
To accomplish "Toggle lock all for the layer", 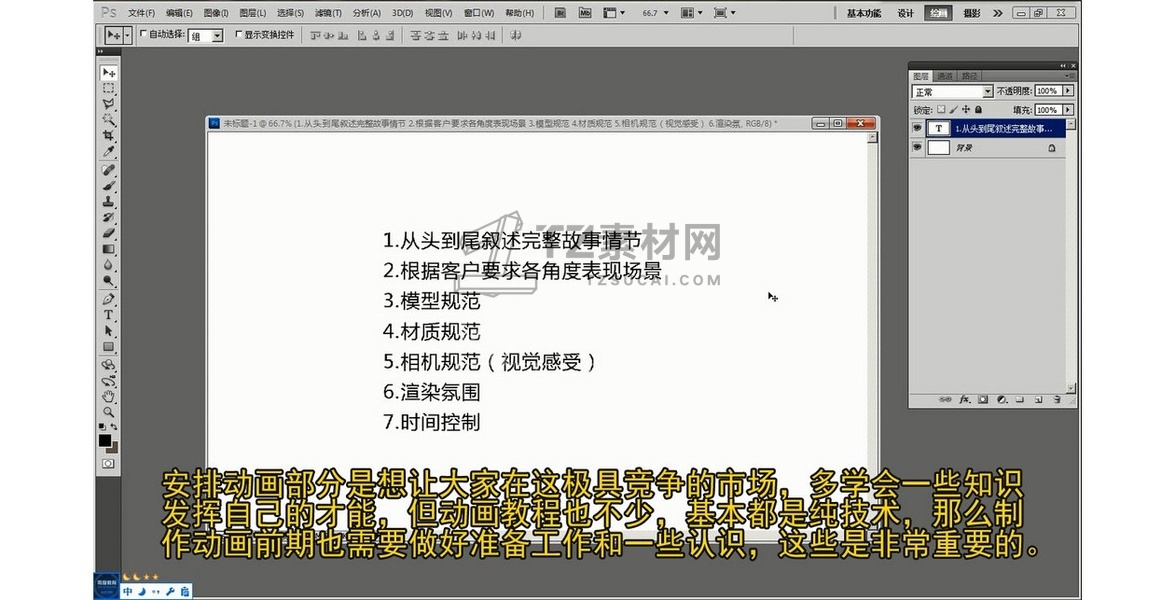I will click(x=978, y=109).
